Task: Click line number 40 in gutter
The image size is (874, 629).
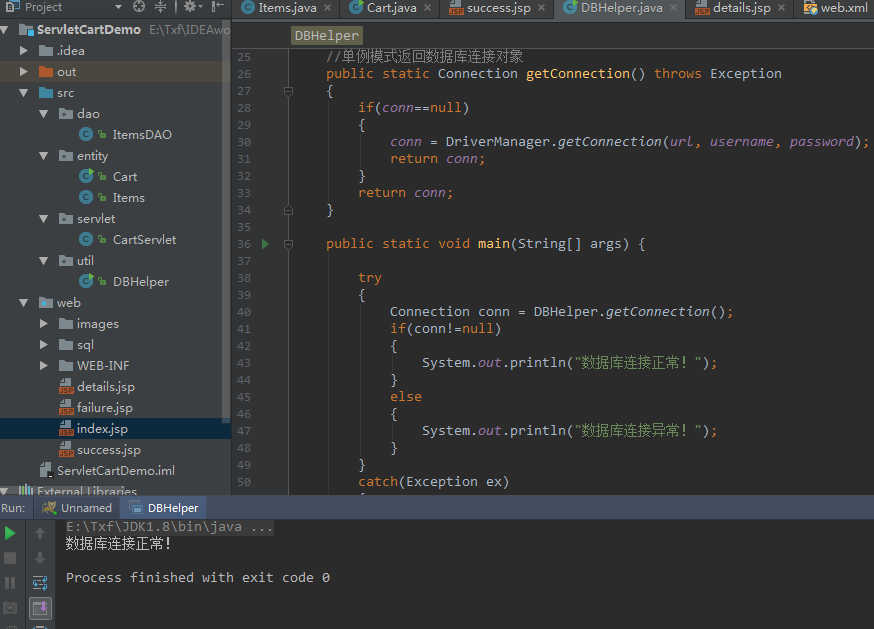Action: [x=244, y=312]
